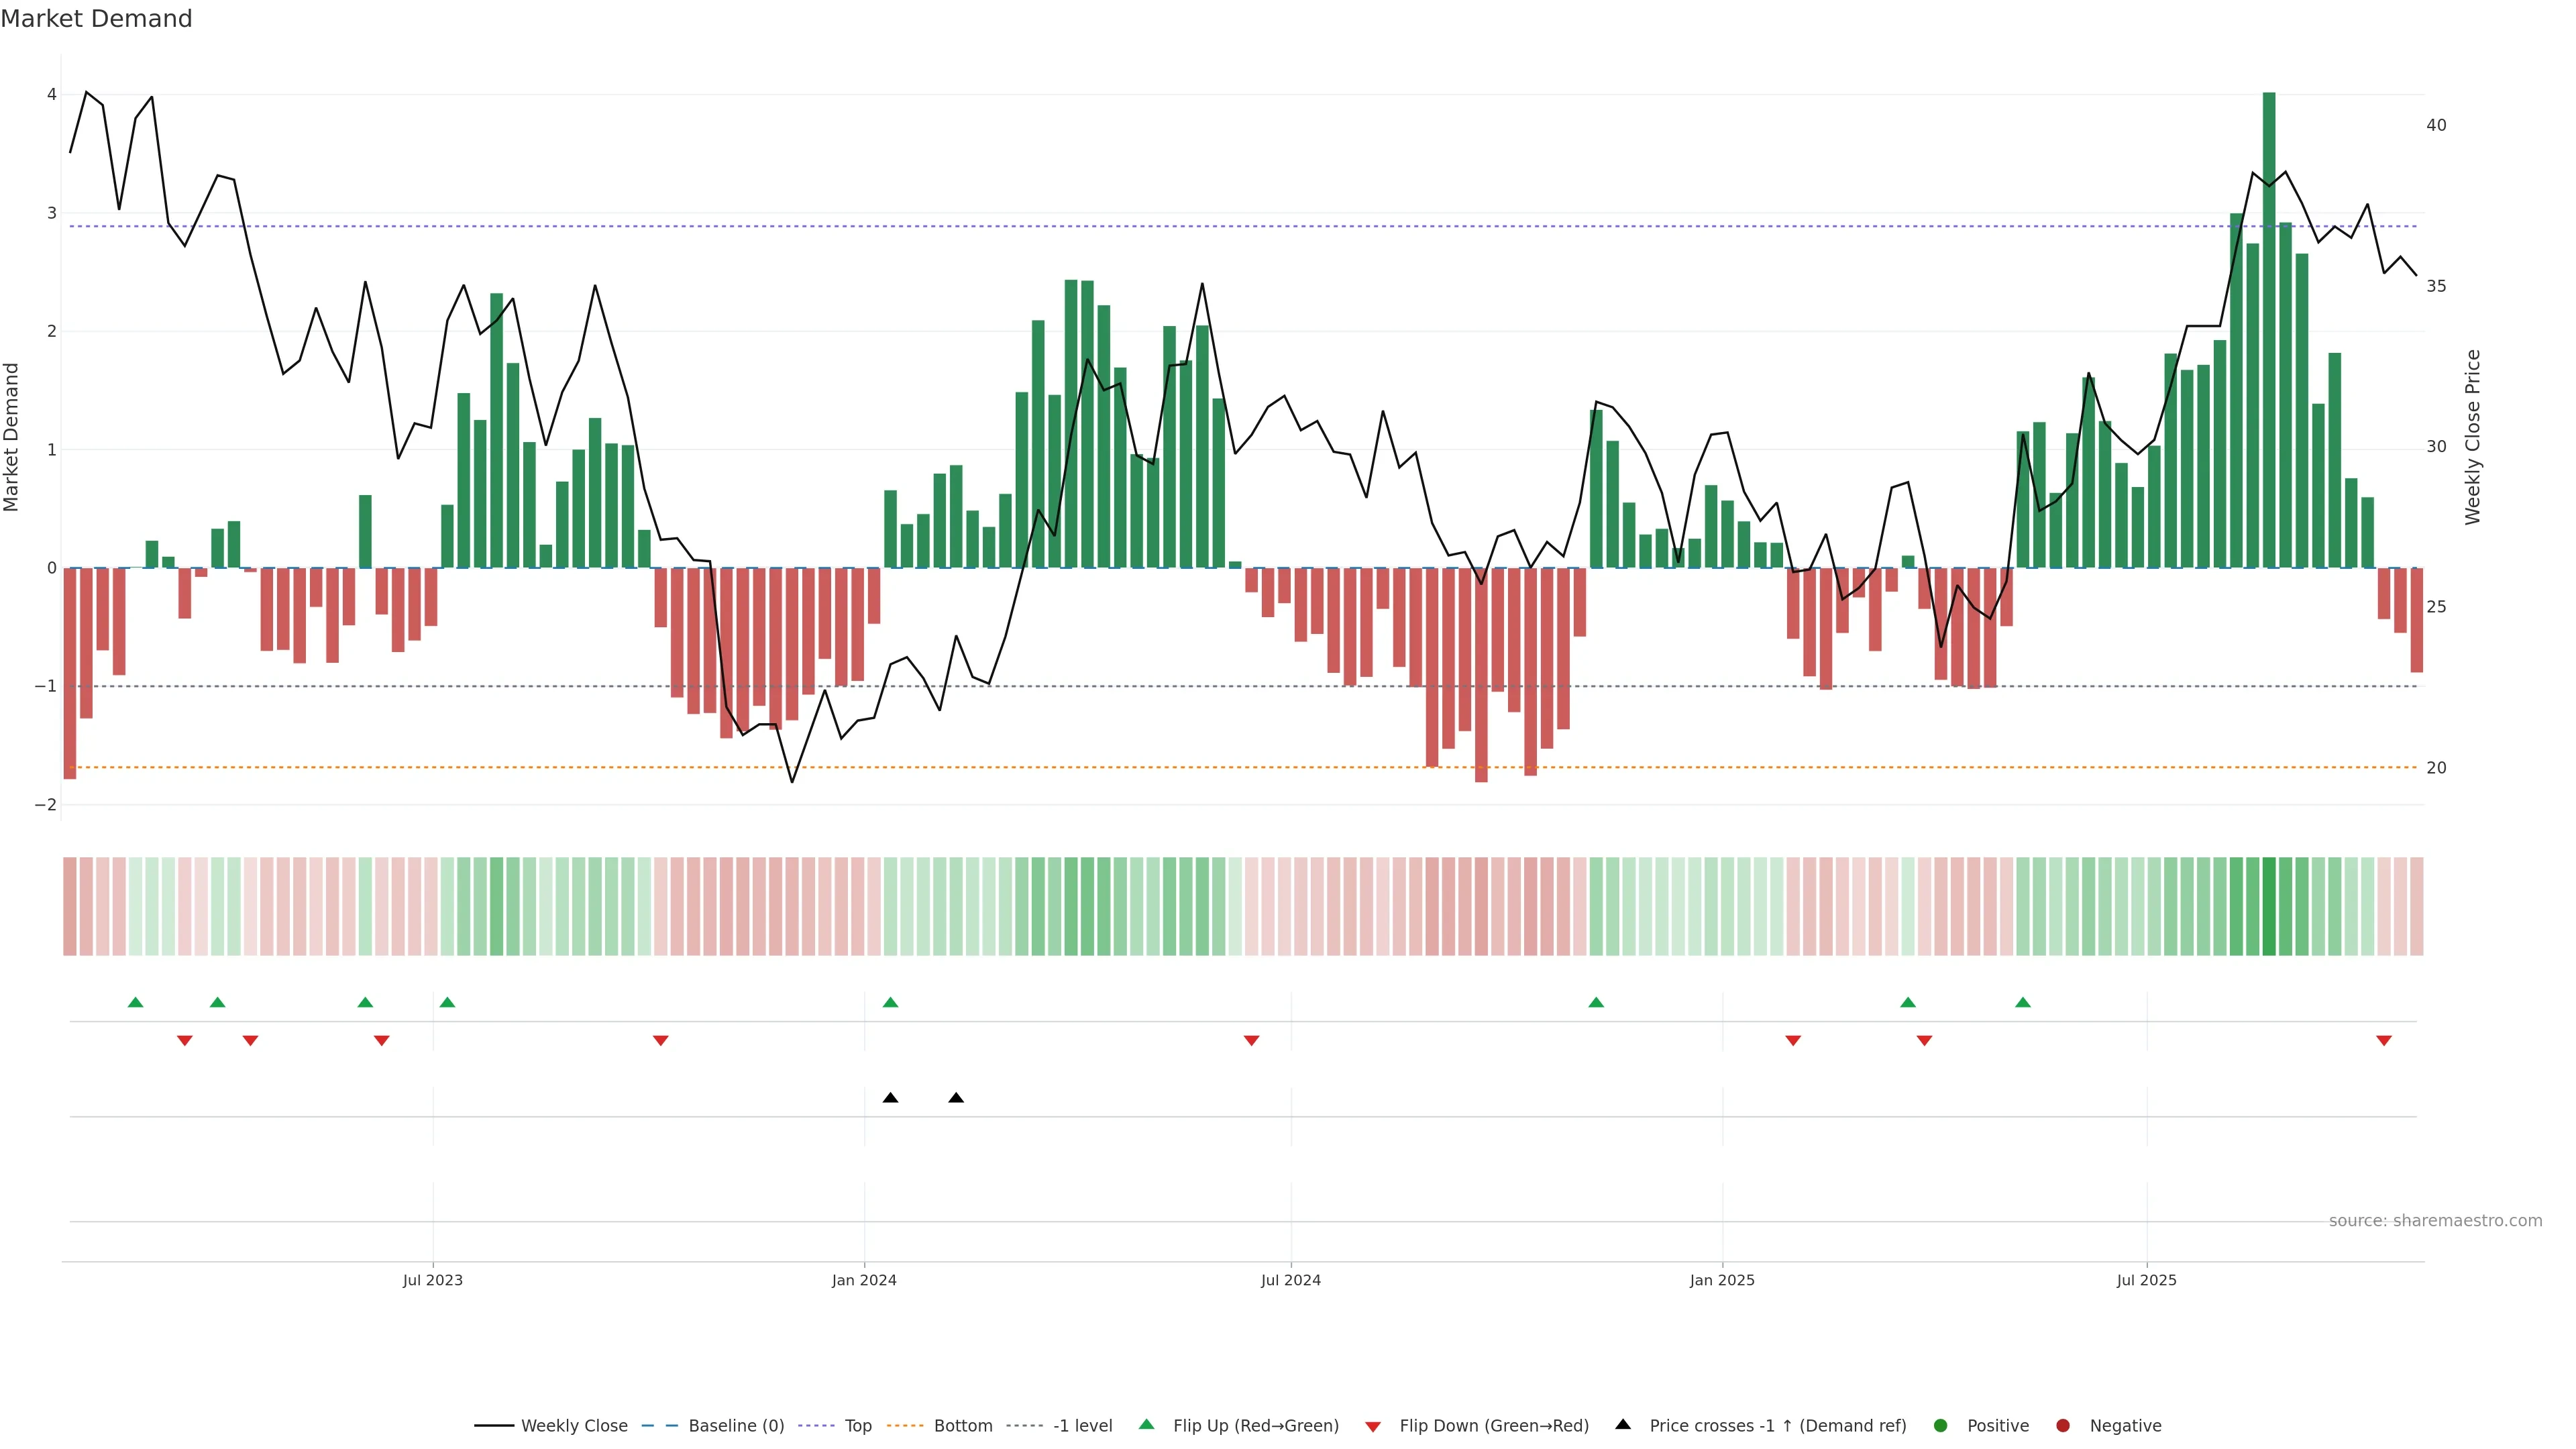This screenshot has width=2576, height=1449.
Task: Click the Jul 2025 x-axis label
Action: point(2146,1280)
